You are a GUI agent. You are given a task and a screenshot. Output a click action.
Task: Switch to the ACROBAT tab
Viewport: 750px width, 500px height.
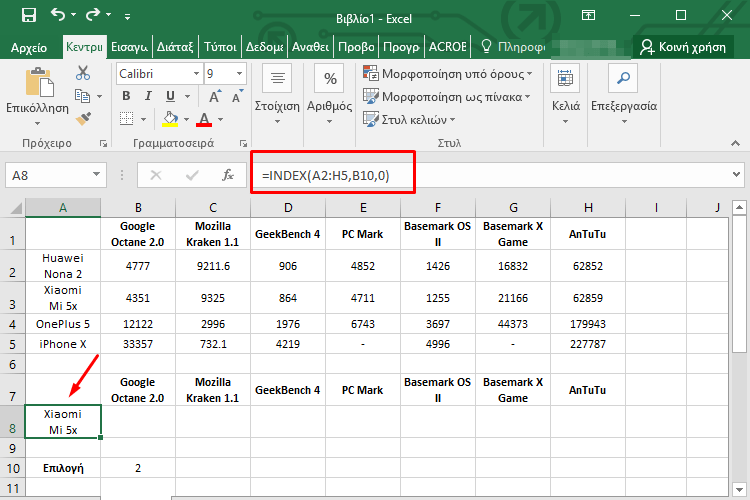pos(447,47)
